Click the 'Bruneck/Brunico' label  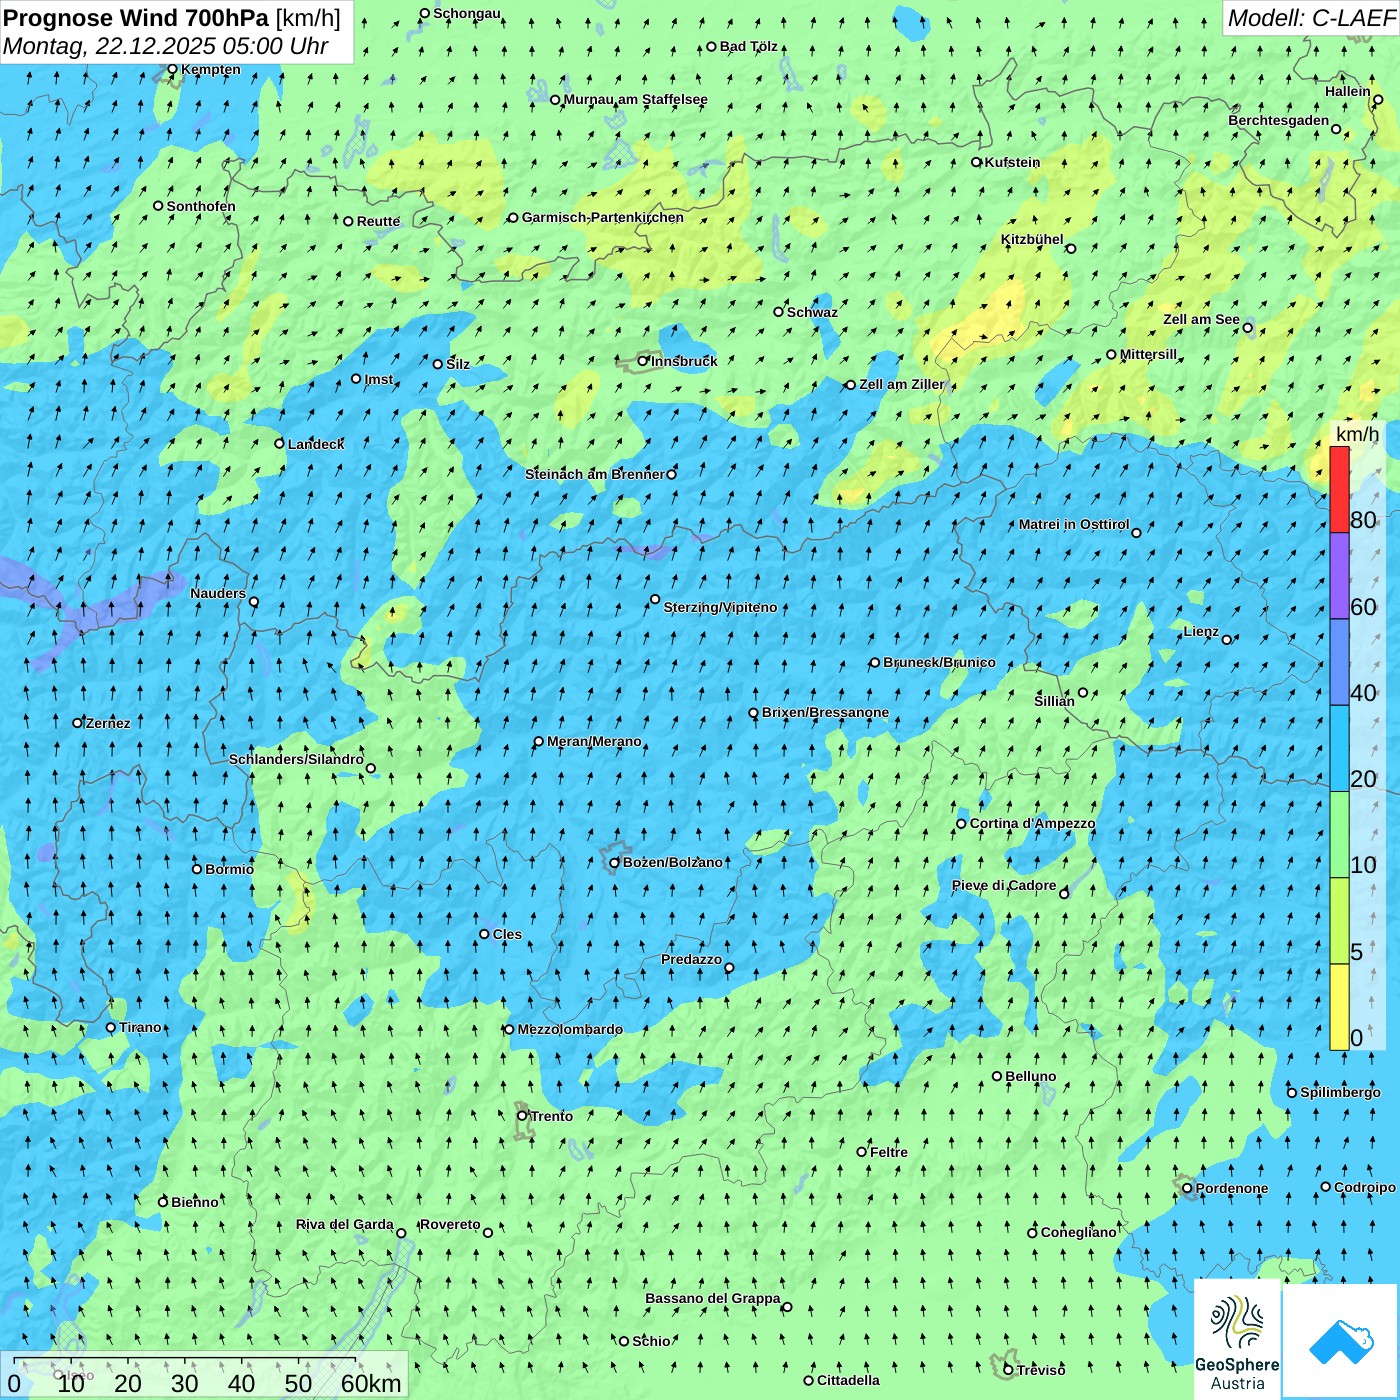pos(939,662)
